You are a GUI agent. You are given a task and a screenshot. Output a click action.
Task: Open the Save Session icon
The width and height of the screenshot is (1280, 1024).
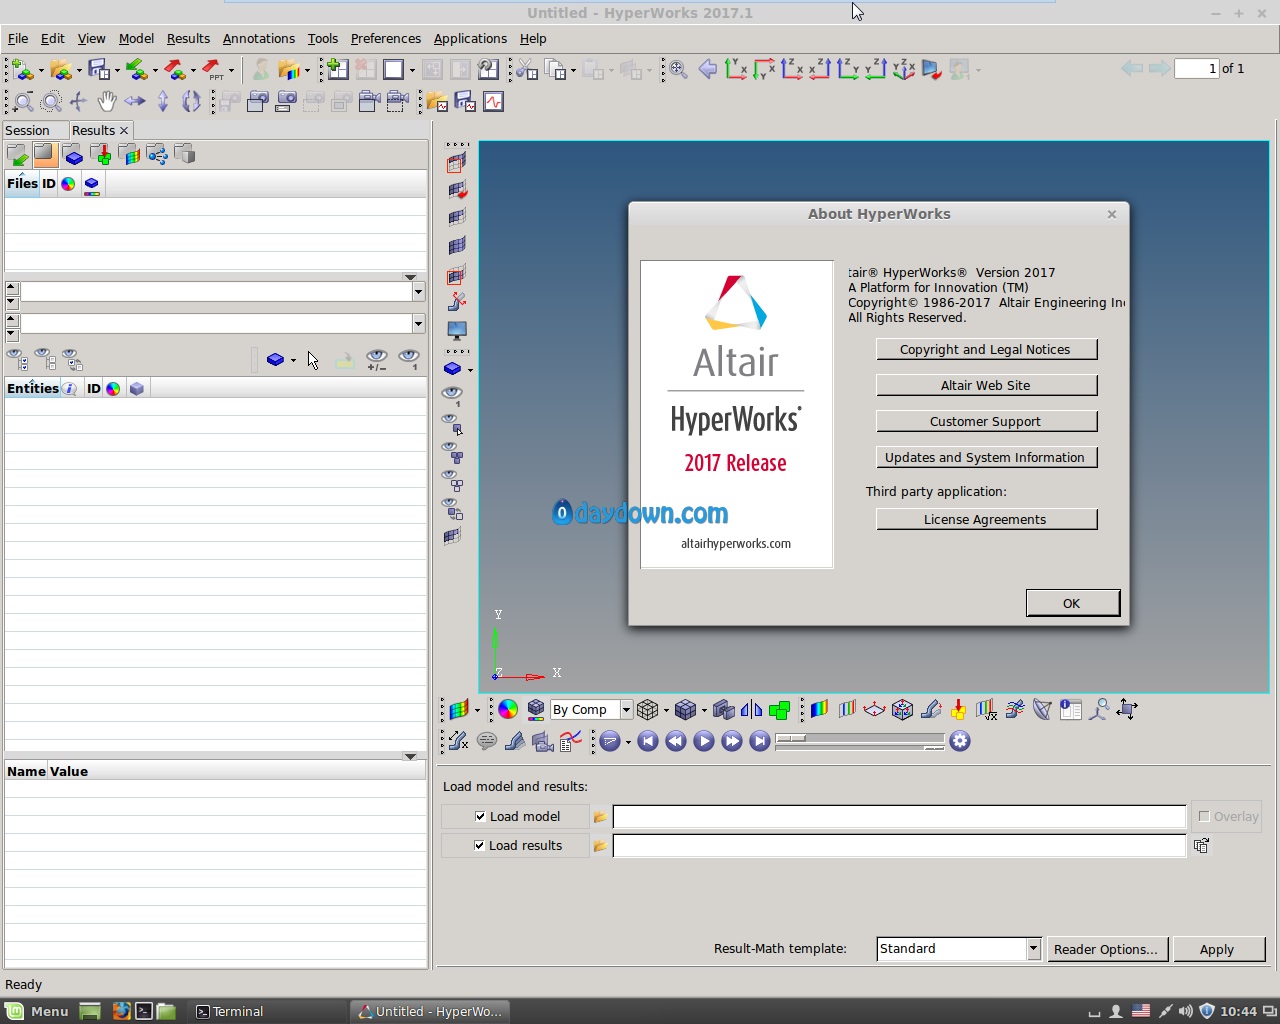(x=98, y=69)
